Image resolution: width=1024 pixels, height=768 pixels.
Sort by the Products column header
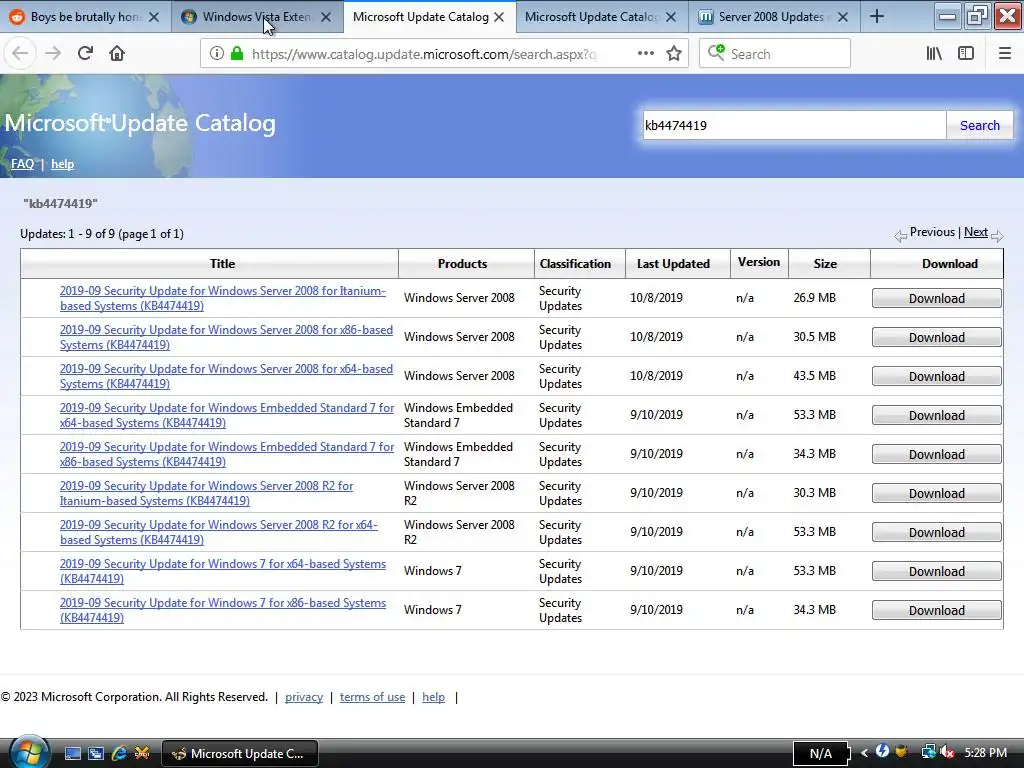pos(462,264)
